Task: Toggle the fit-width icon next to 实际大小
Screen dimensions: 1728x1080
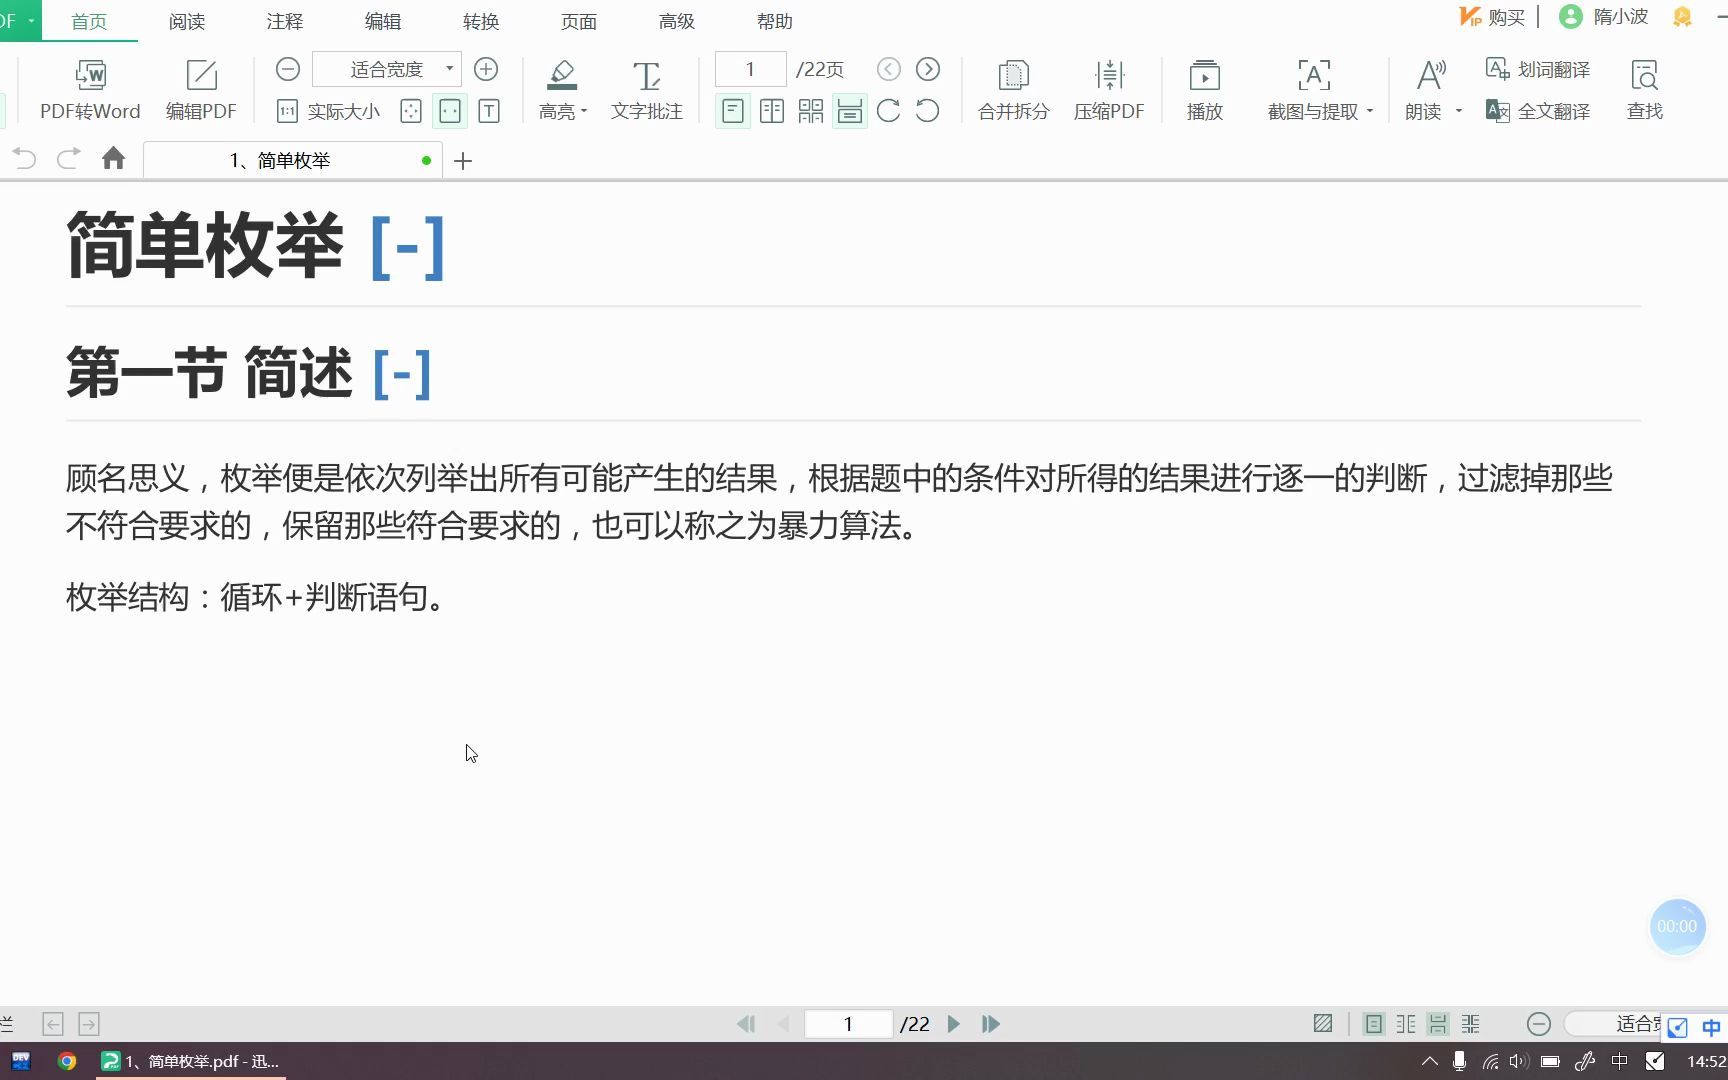Action: pyautogui.click(x=450, y=111)
